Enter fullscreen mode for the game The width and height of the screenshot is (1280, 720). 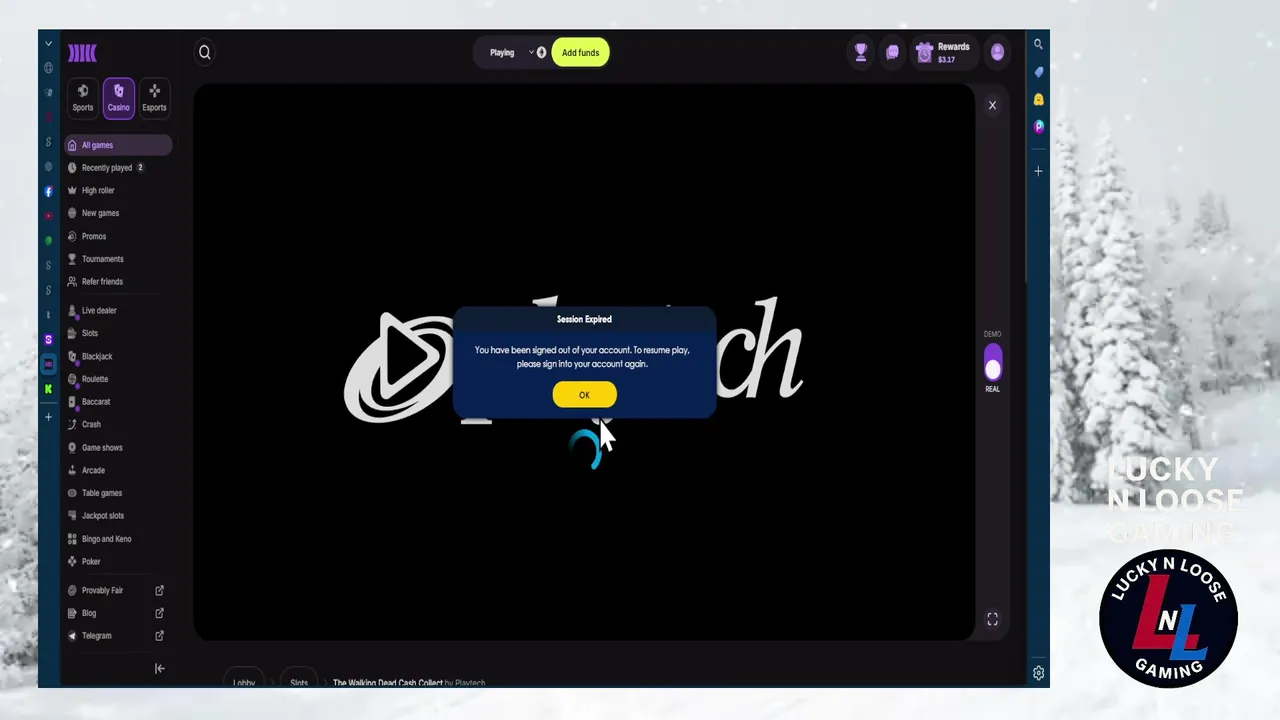[992, 620]
